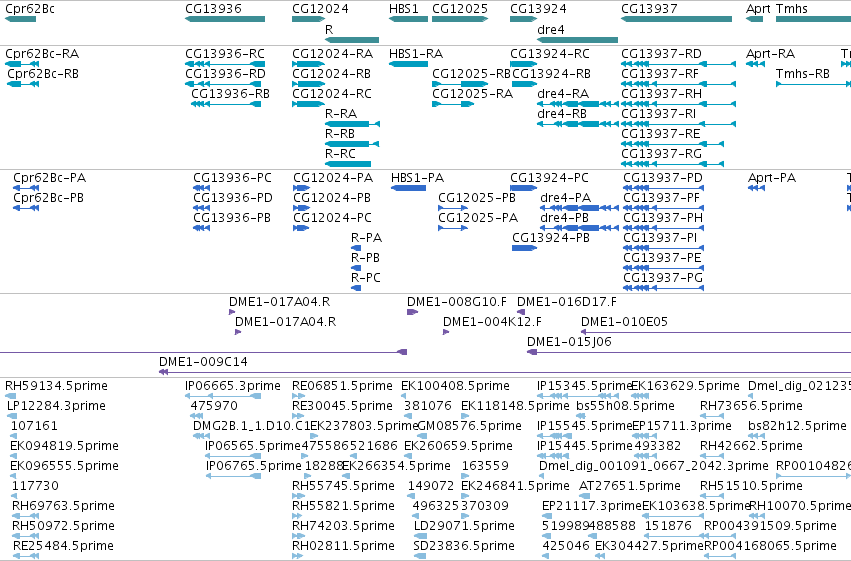
Task: Click the Aprt-RA transcript
Action: (770, 54)
